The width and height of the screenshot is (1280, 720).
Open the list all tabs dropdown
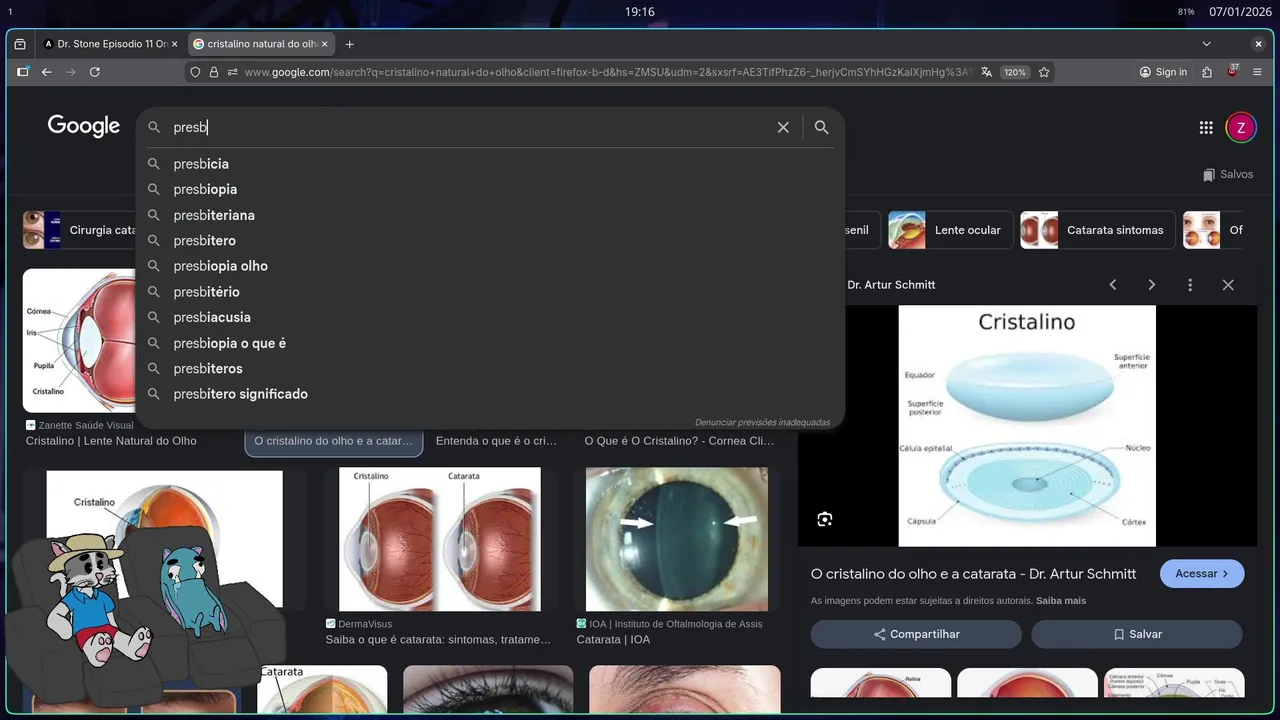(x=1206, y=44)
